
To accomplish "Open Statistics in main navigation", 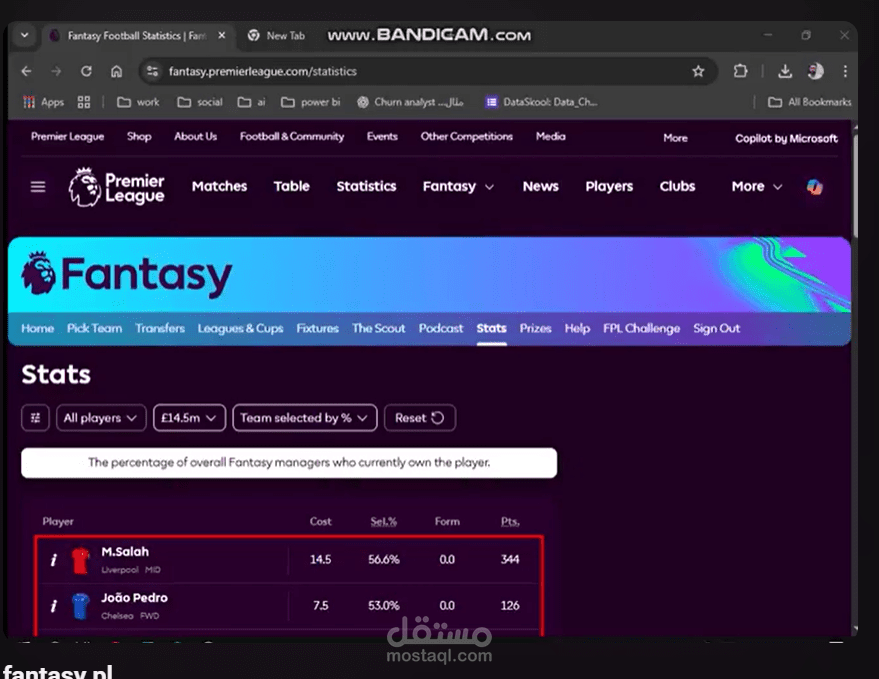I will click(x=366, y=186).
